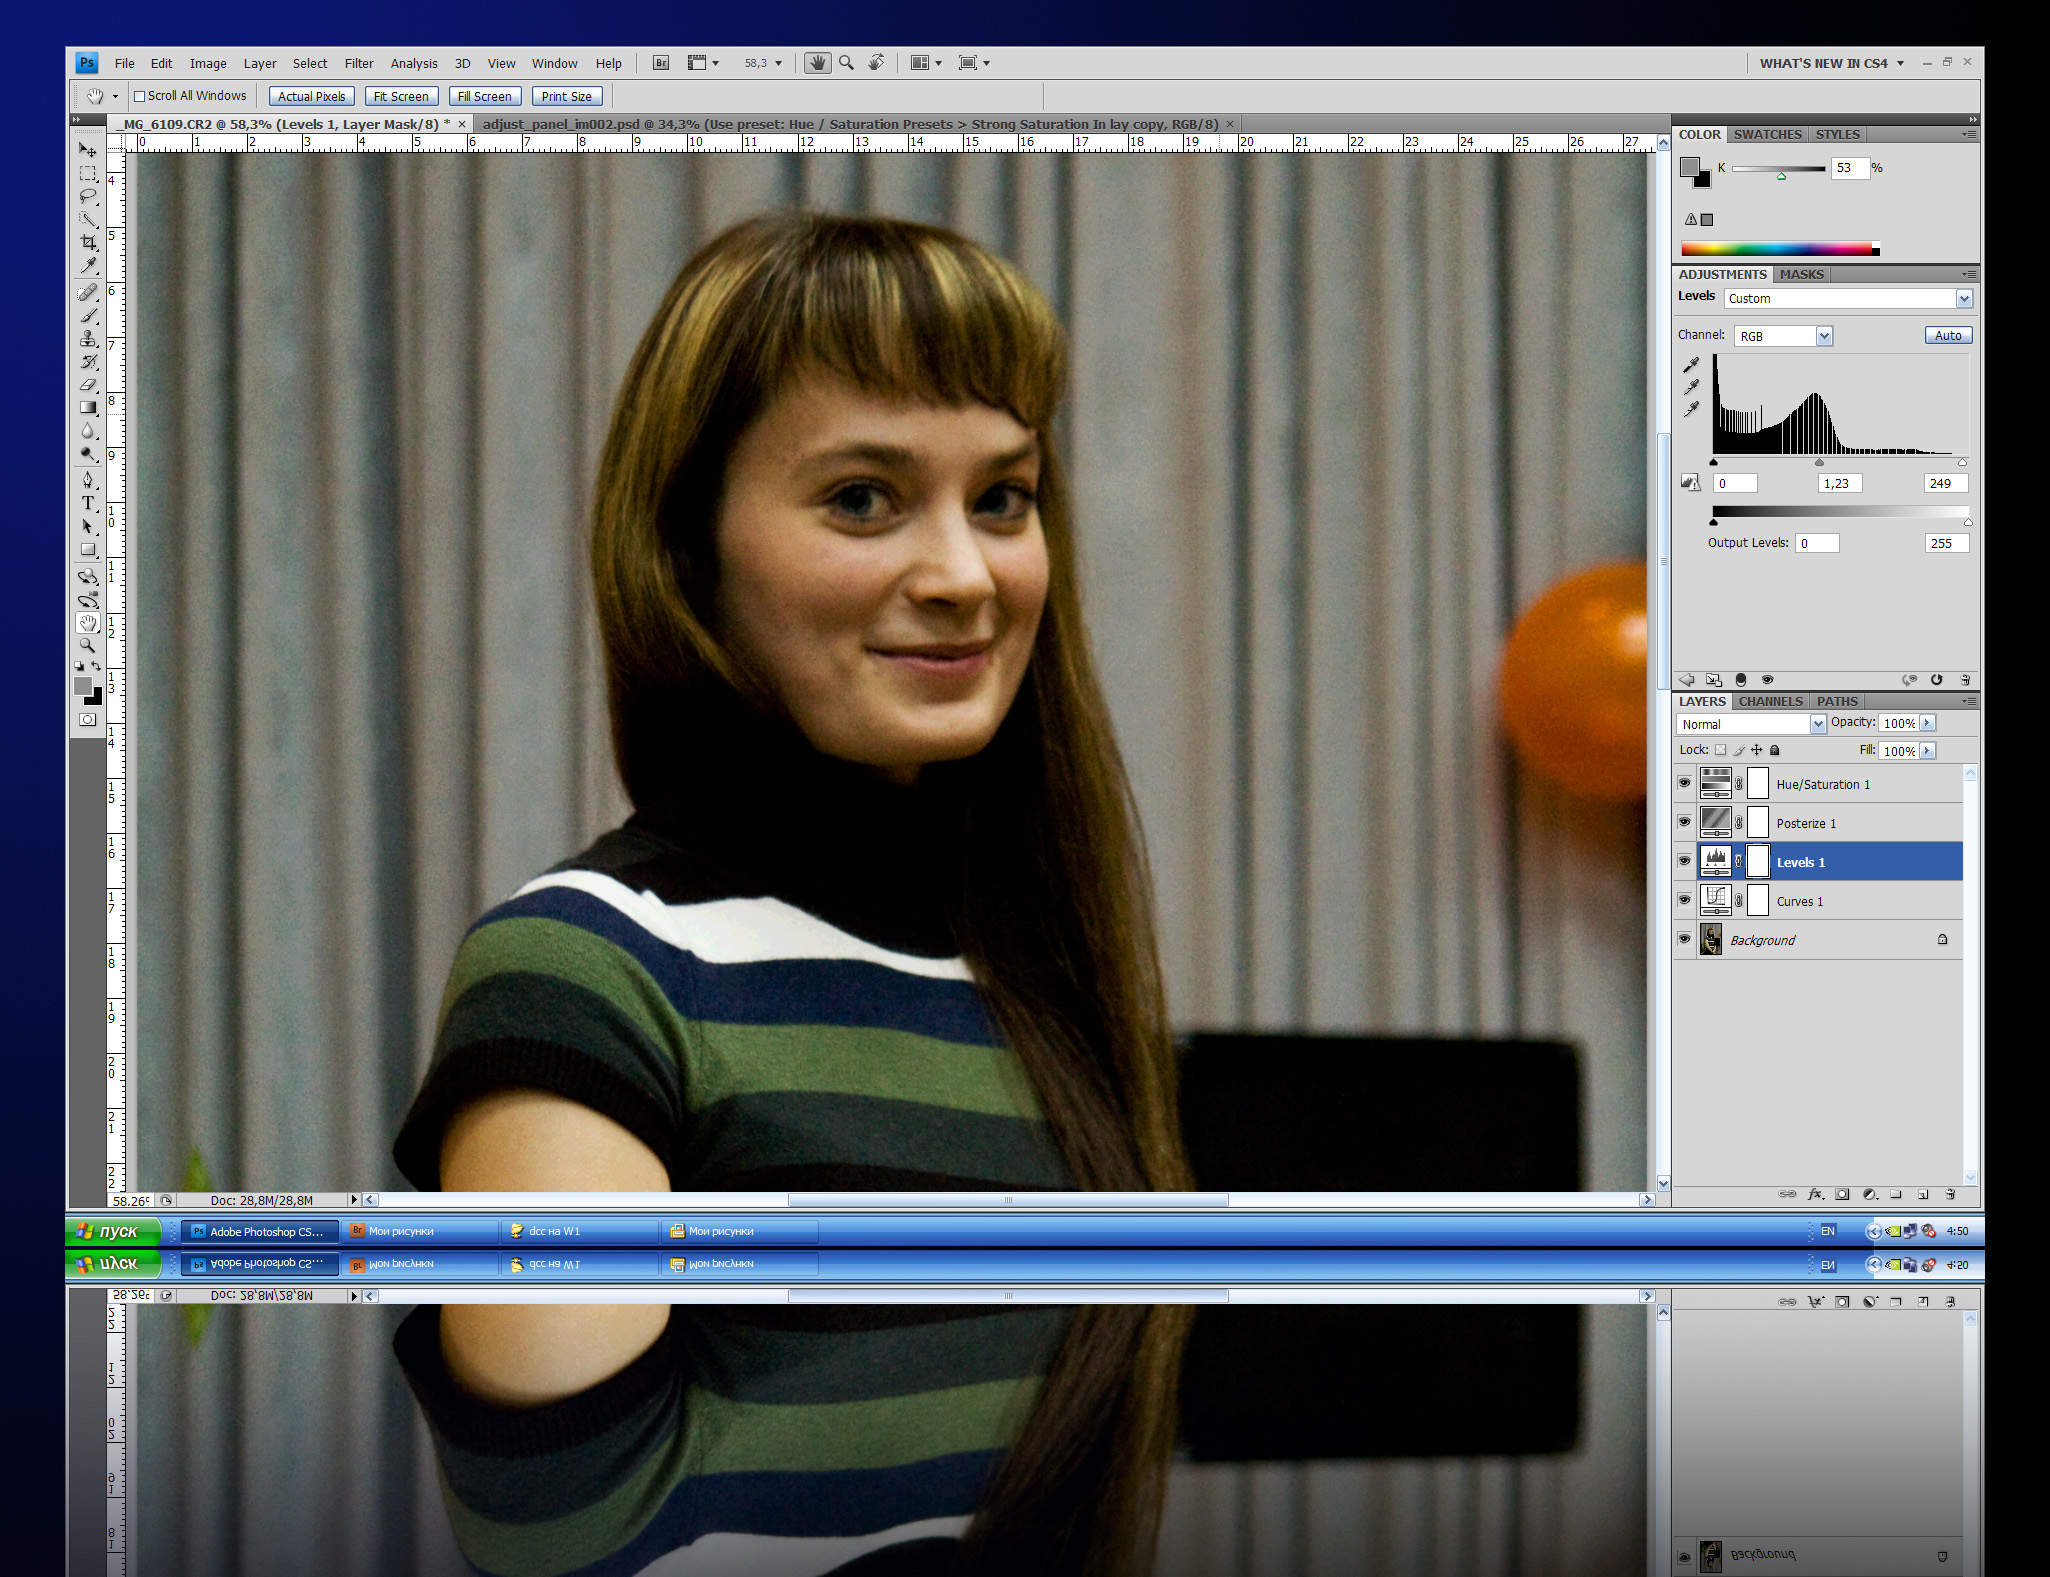Launch Bridge from the application bar

tap(661, 63)
